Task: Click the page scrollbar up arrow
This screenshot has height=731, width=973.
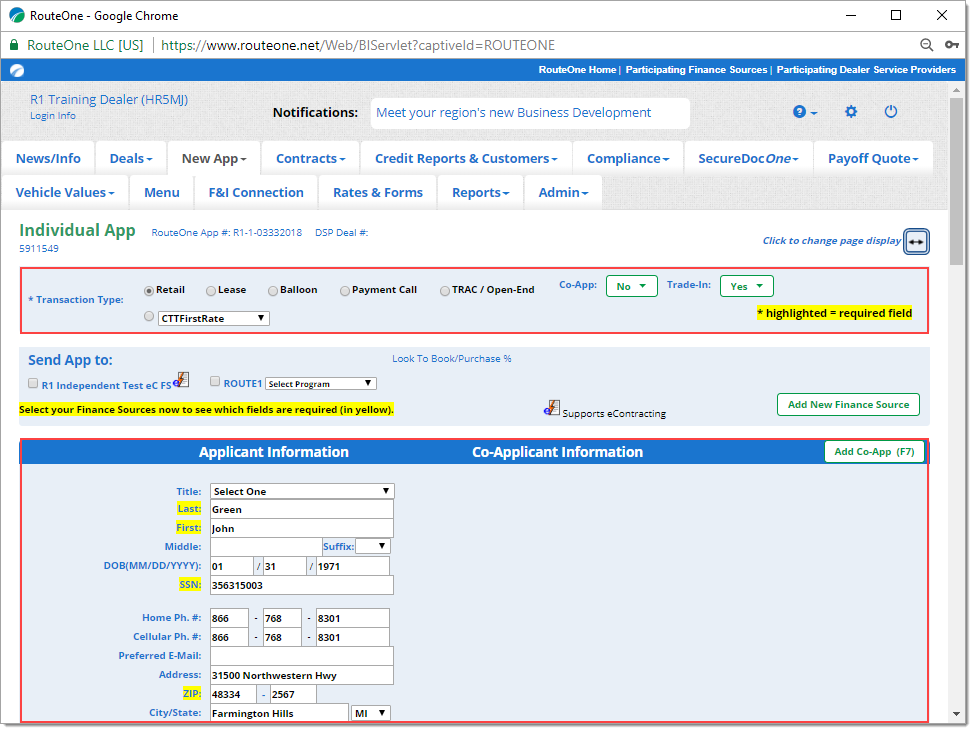Action: [x=956, y=90]
